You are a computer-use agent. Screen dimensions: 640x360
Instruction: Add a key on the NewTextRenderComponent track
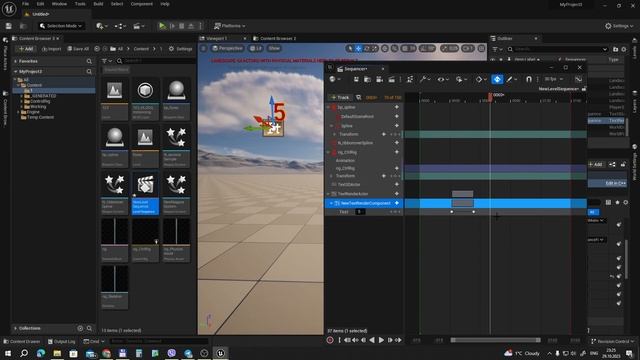coord(396,203)
